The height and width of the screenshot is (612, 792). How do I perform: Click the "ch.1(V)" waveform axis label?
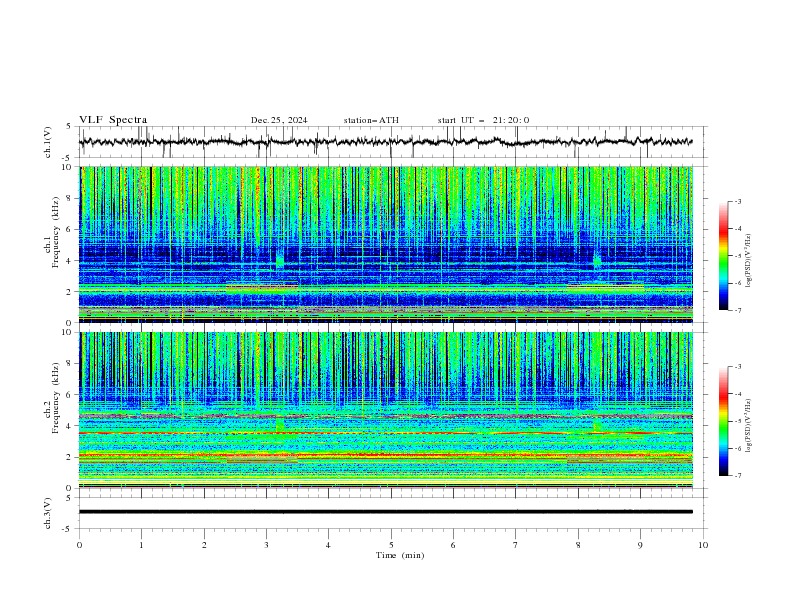[x=48, y=142]
